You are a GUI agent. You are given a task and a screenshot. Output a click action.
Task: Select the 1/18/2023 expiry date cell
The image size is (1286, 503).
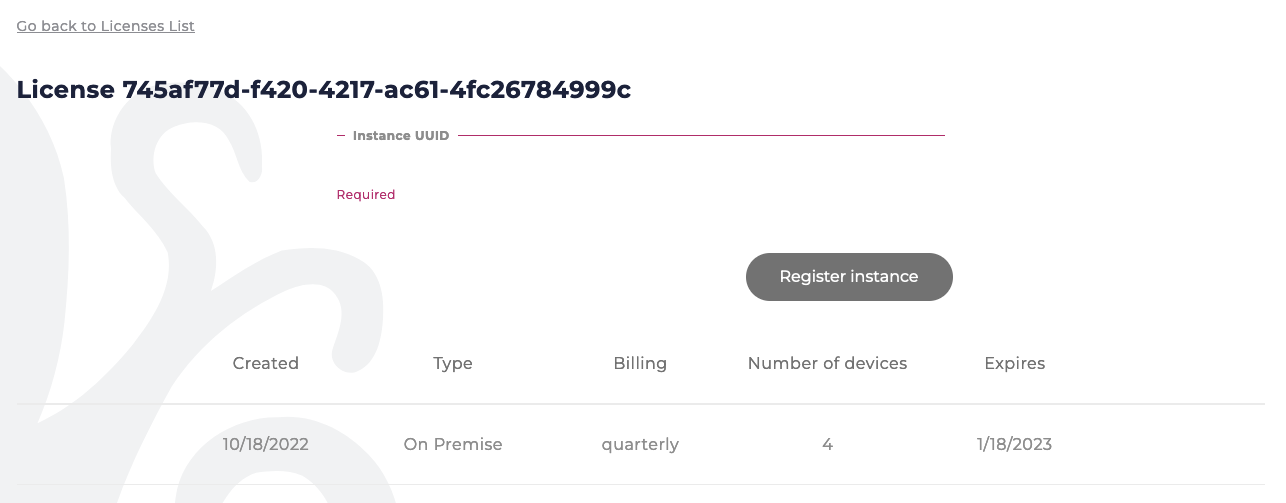1015,444
